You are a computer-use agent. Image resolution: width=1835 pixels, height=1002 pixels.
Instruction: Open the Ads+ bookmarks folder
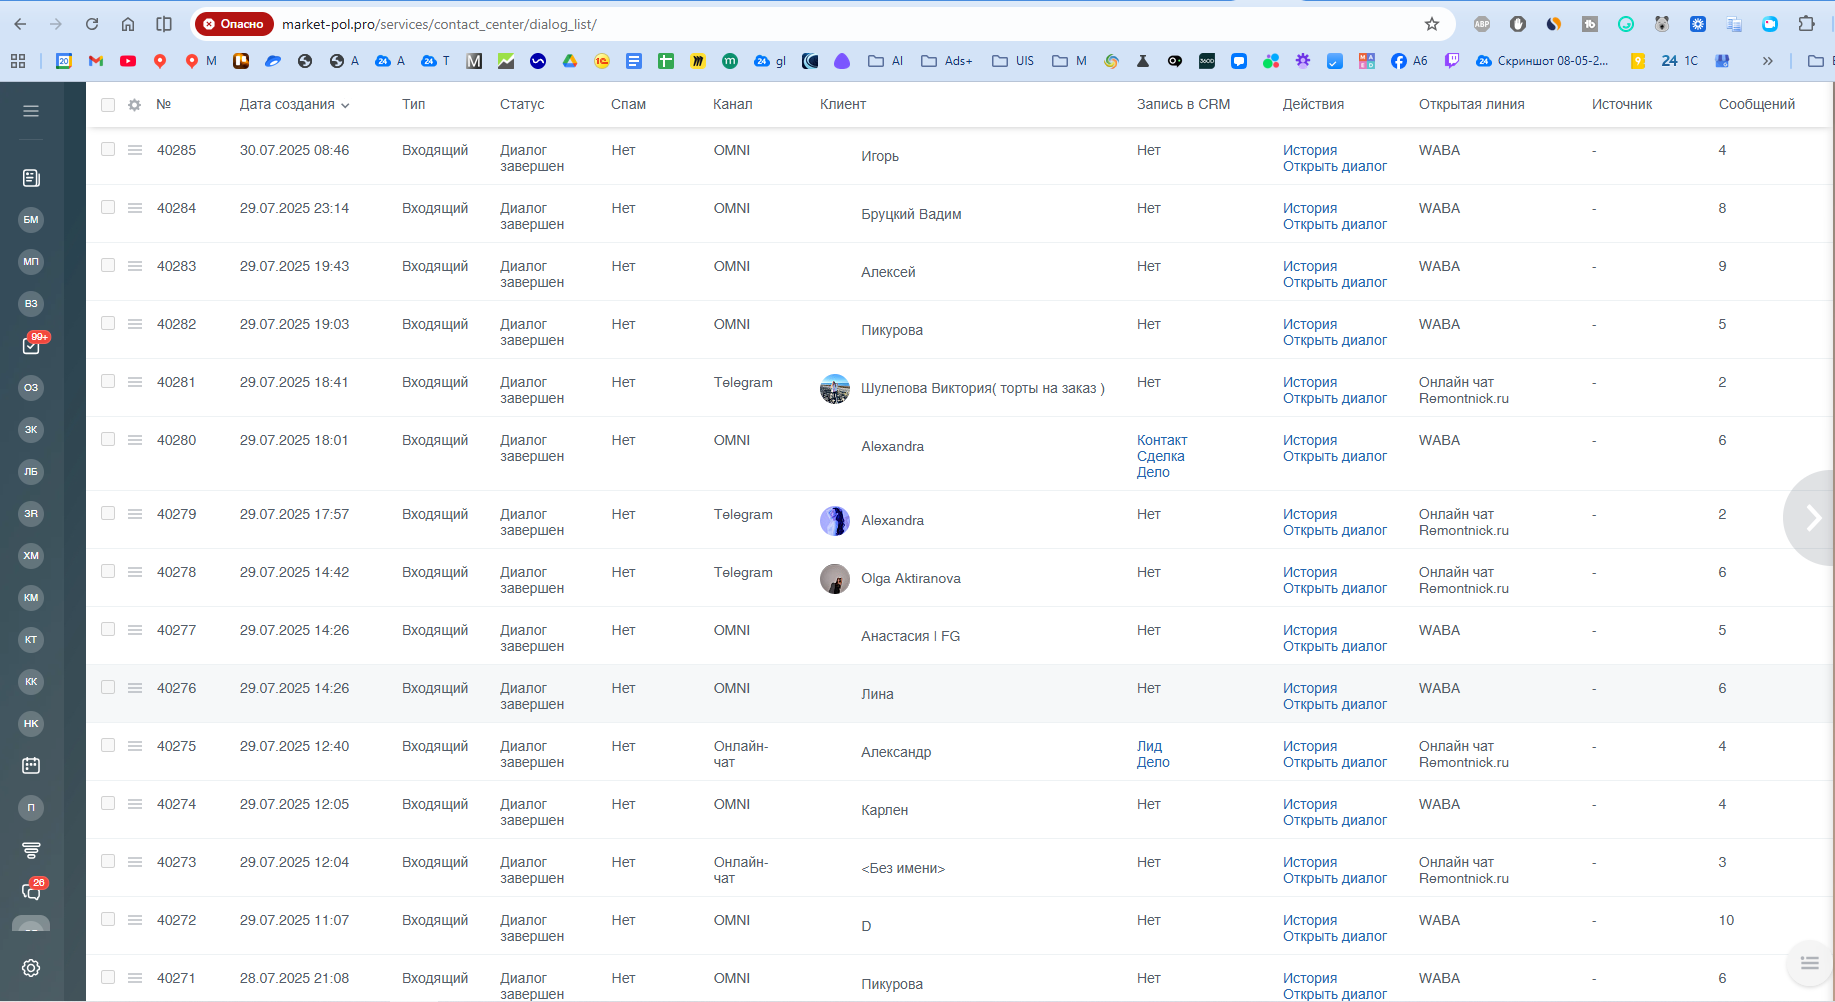coord(946,61)
